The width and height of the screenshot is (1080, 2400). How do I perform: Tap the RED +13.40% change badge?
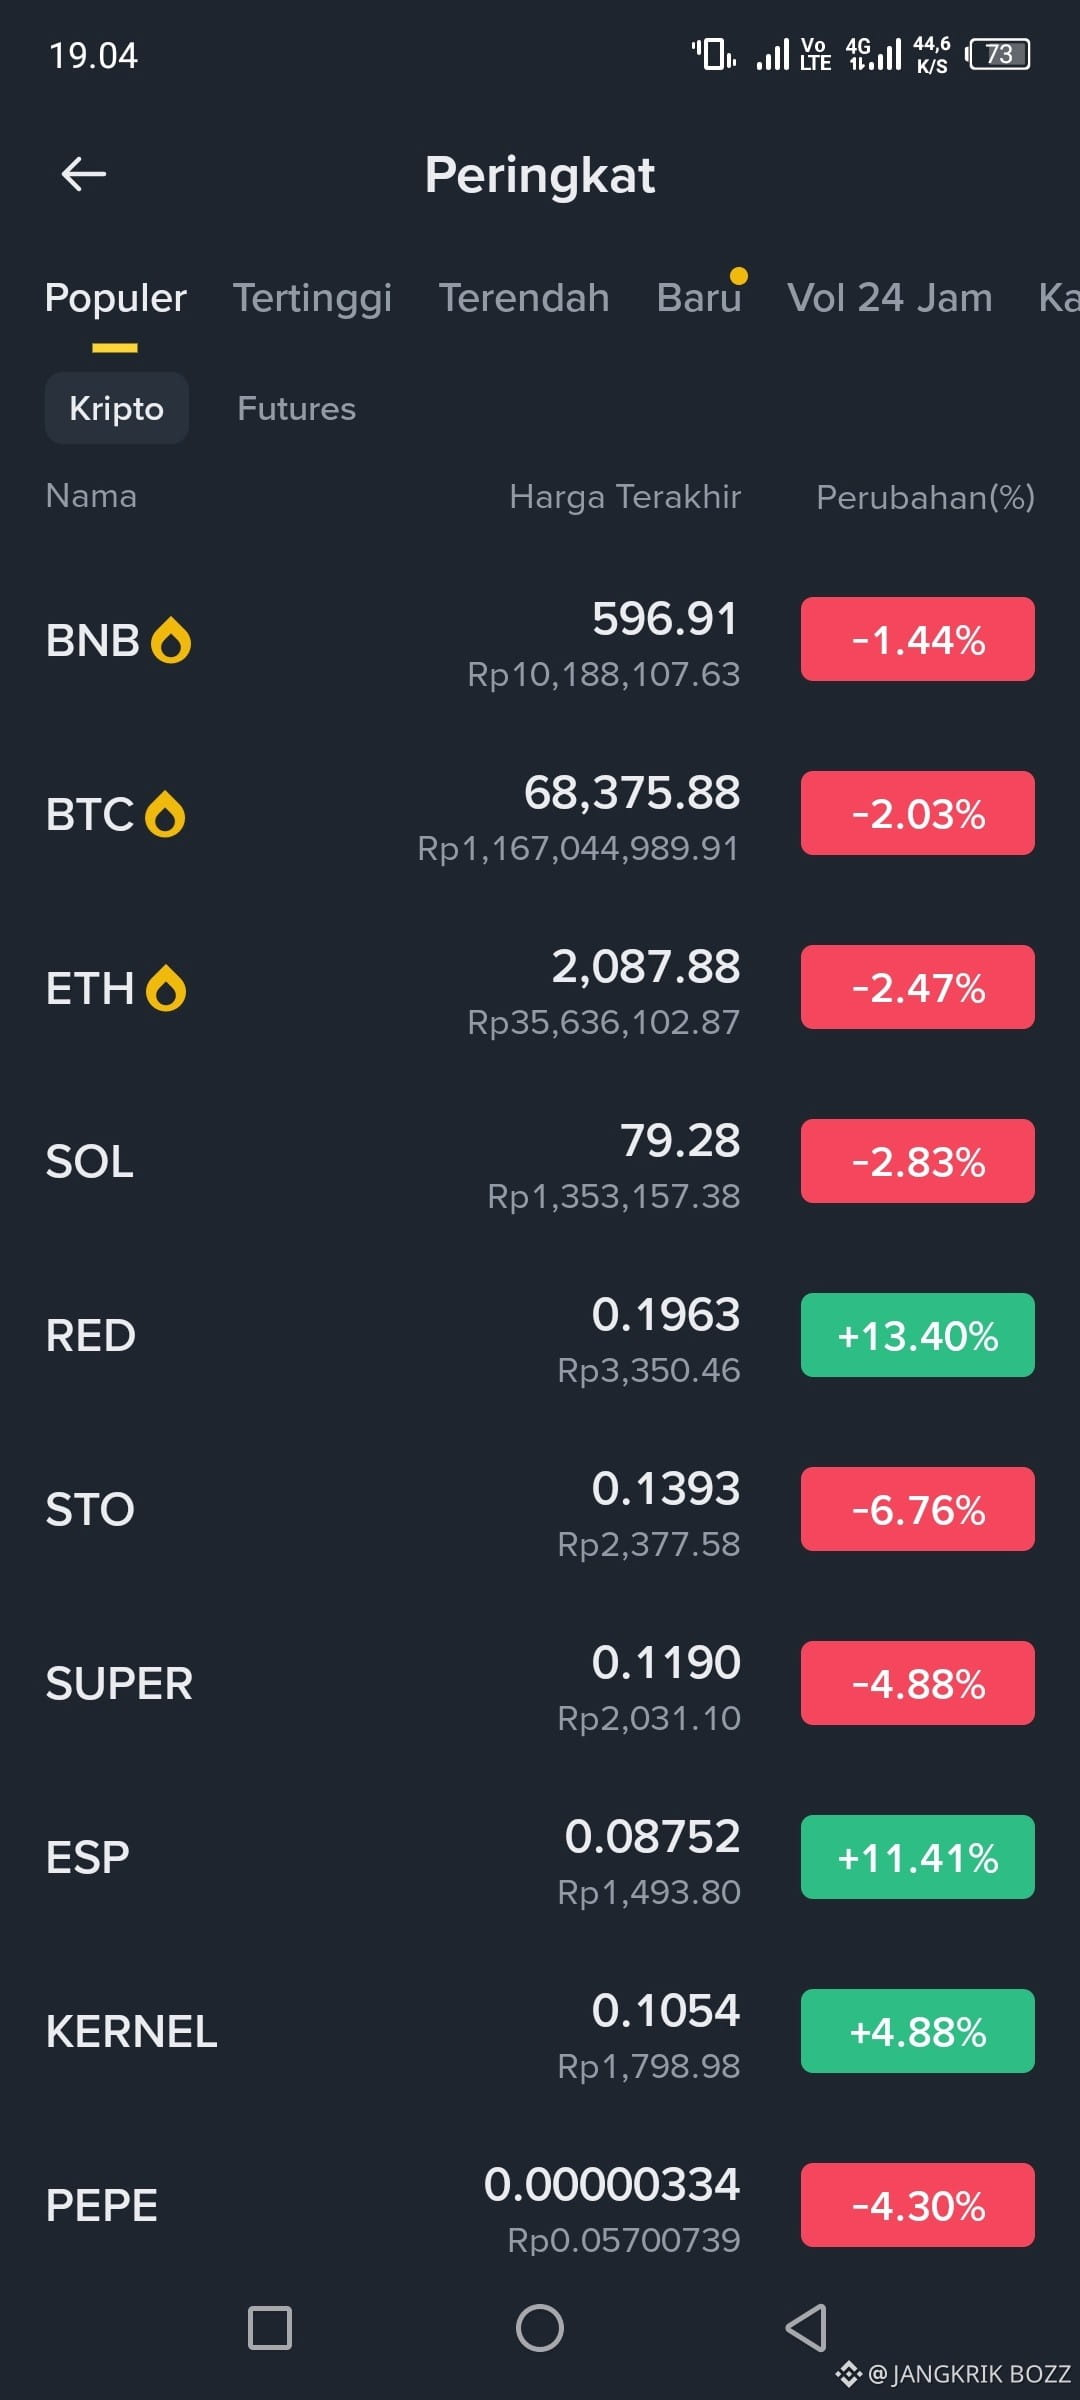coord(918,1335)
